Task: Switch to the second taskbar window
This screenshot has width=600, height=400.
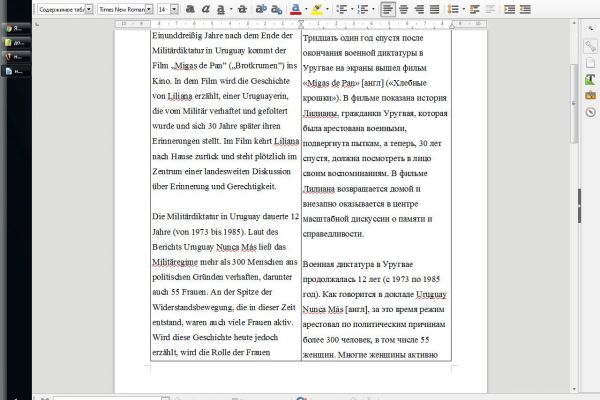Action: (15, 42)
